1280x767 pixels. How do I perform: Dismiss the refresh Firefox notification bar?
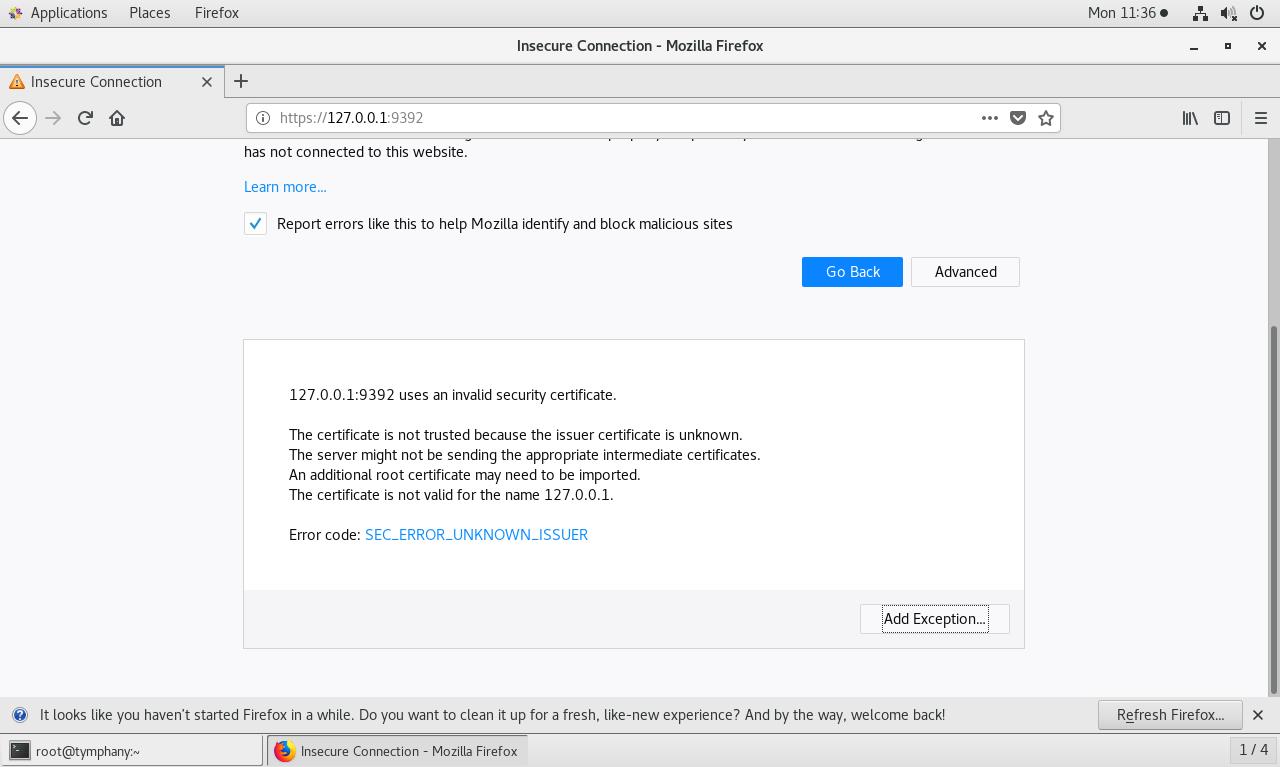click(1258, 715)
